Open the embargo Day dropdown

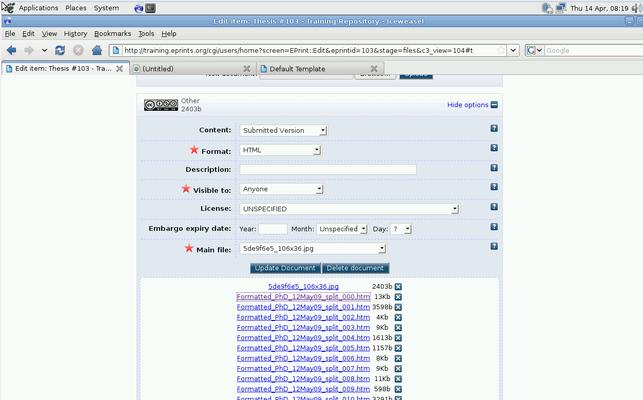pos(401,229)
